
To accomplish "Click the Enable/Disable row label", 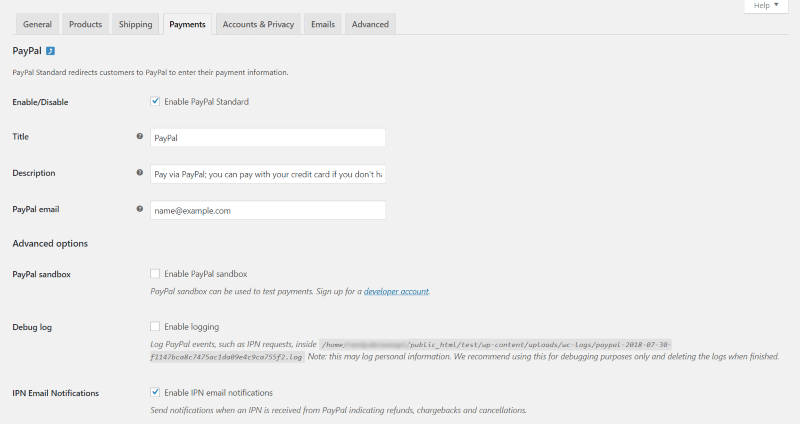I will tap(40, 102).
